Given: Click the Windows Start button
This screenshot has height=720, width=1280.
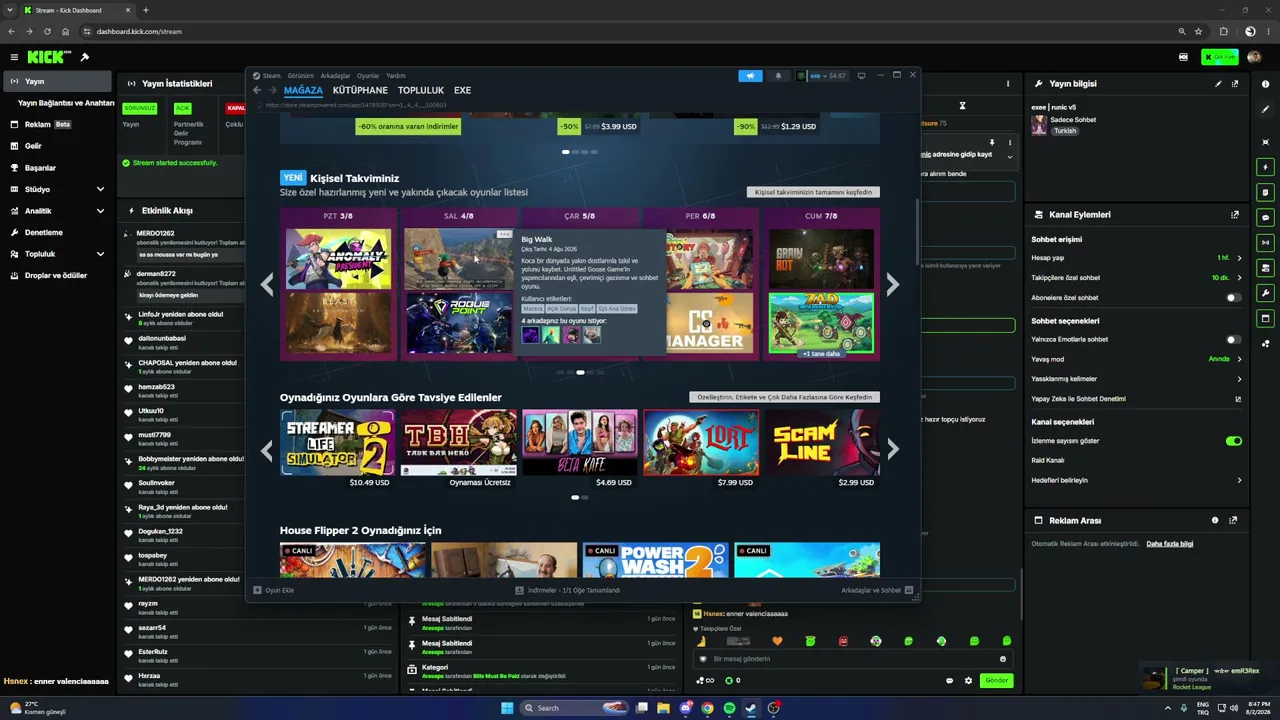Looking at the screenshot, I should [x=507, y=708].
